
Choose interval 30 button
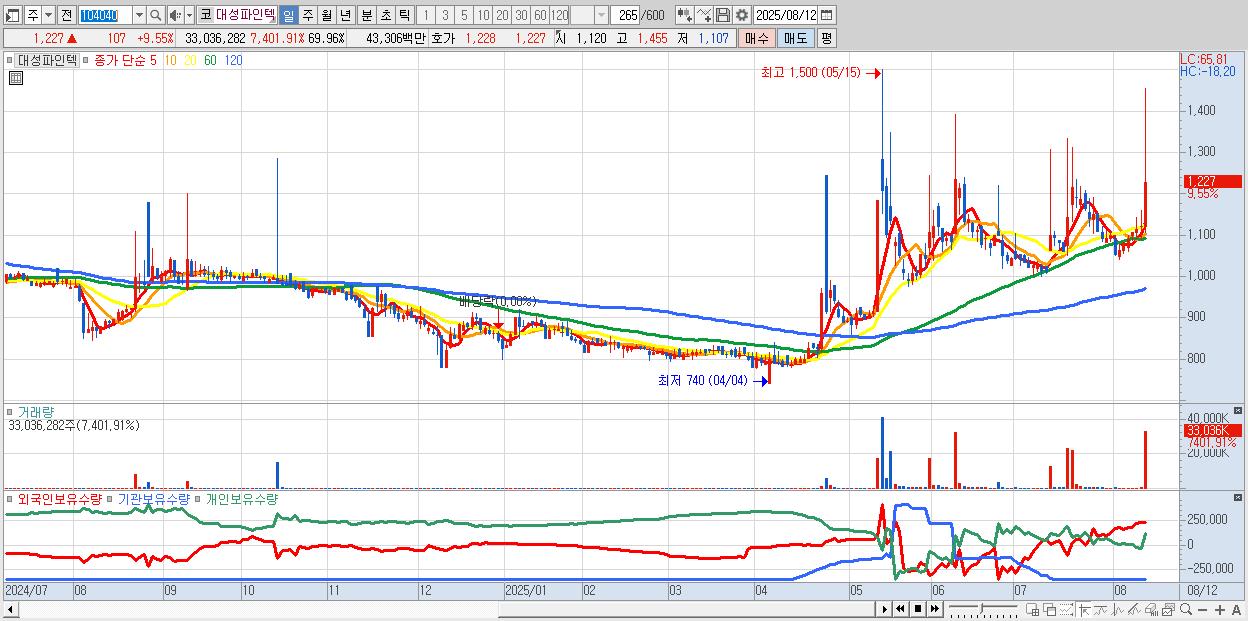(x=521, y=15)
